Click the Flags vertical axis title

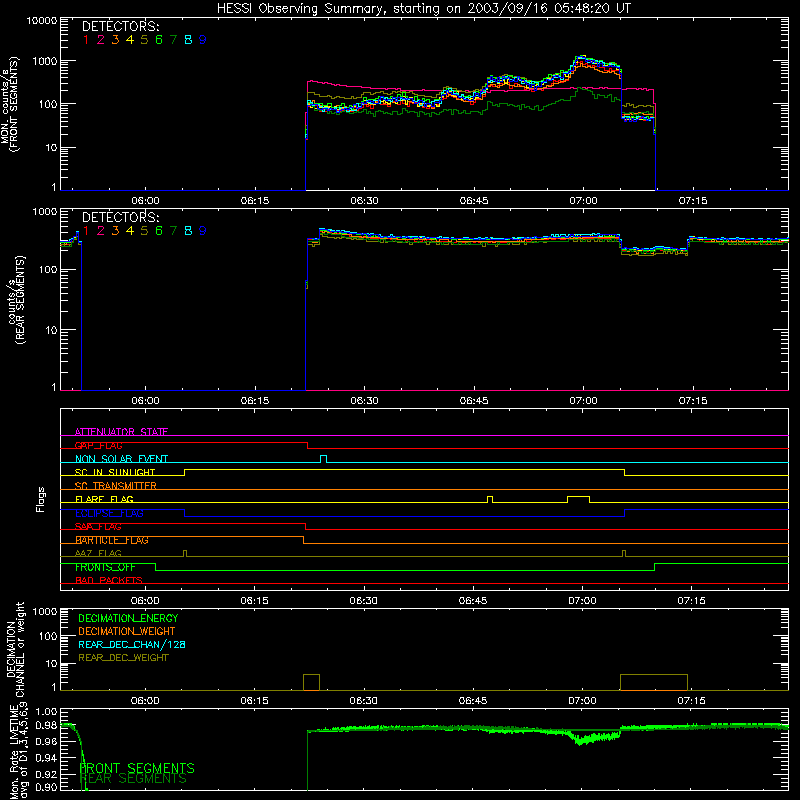[40, 499]
